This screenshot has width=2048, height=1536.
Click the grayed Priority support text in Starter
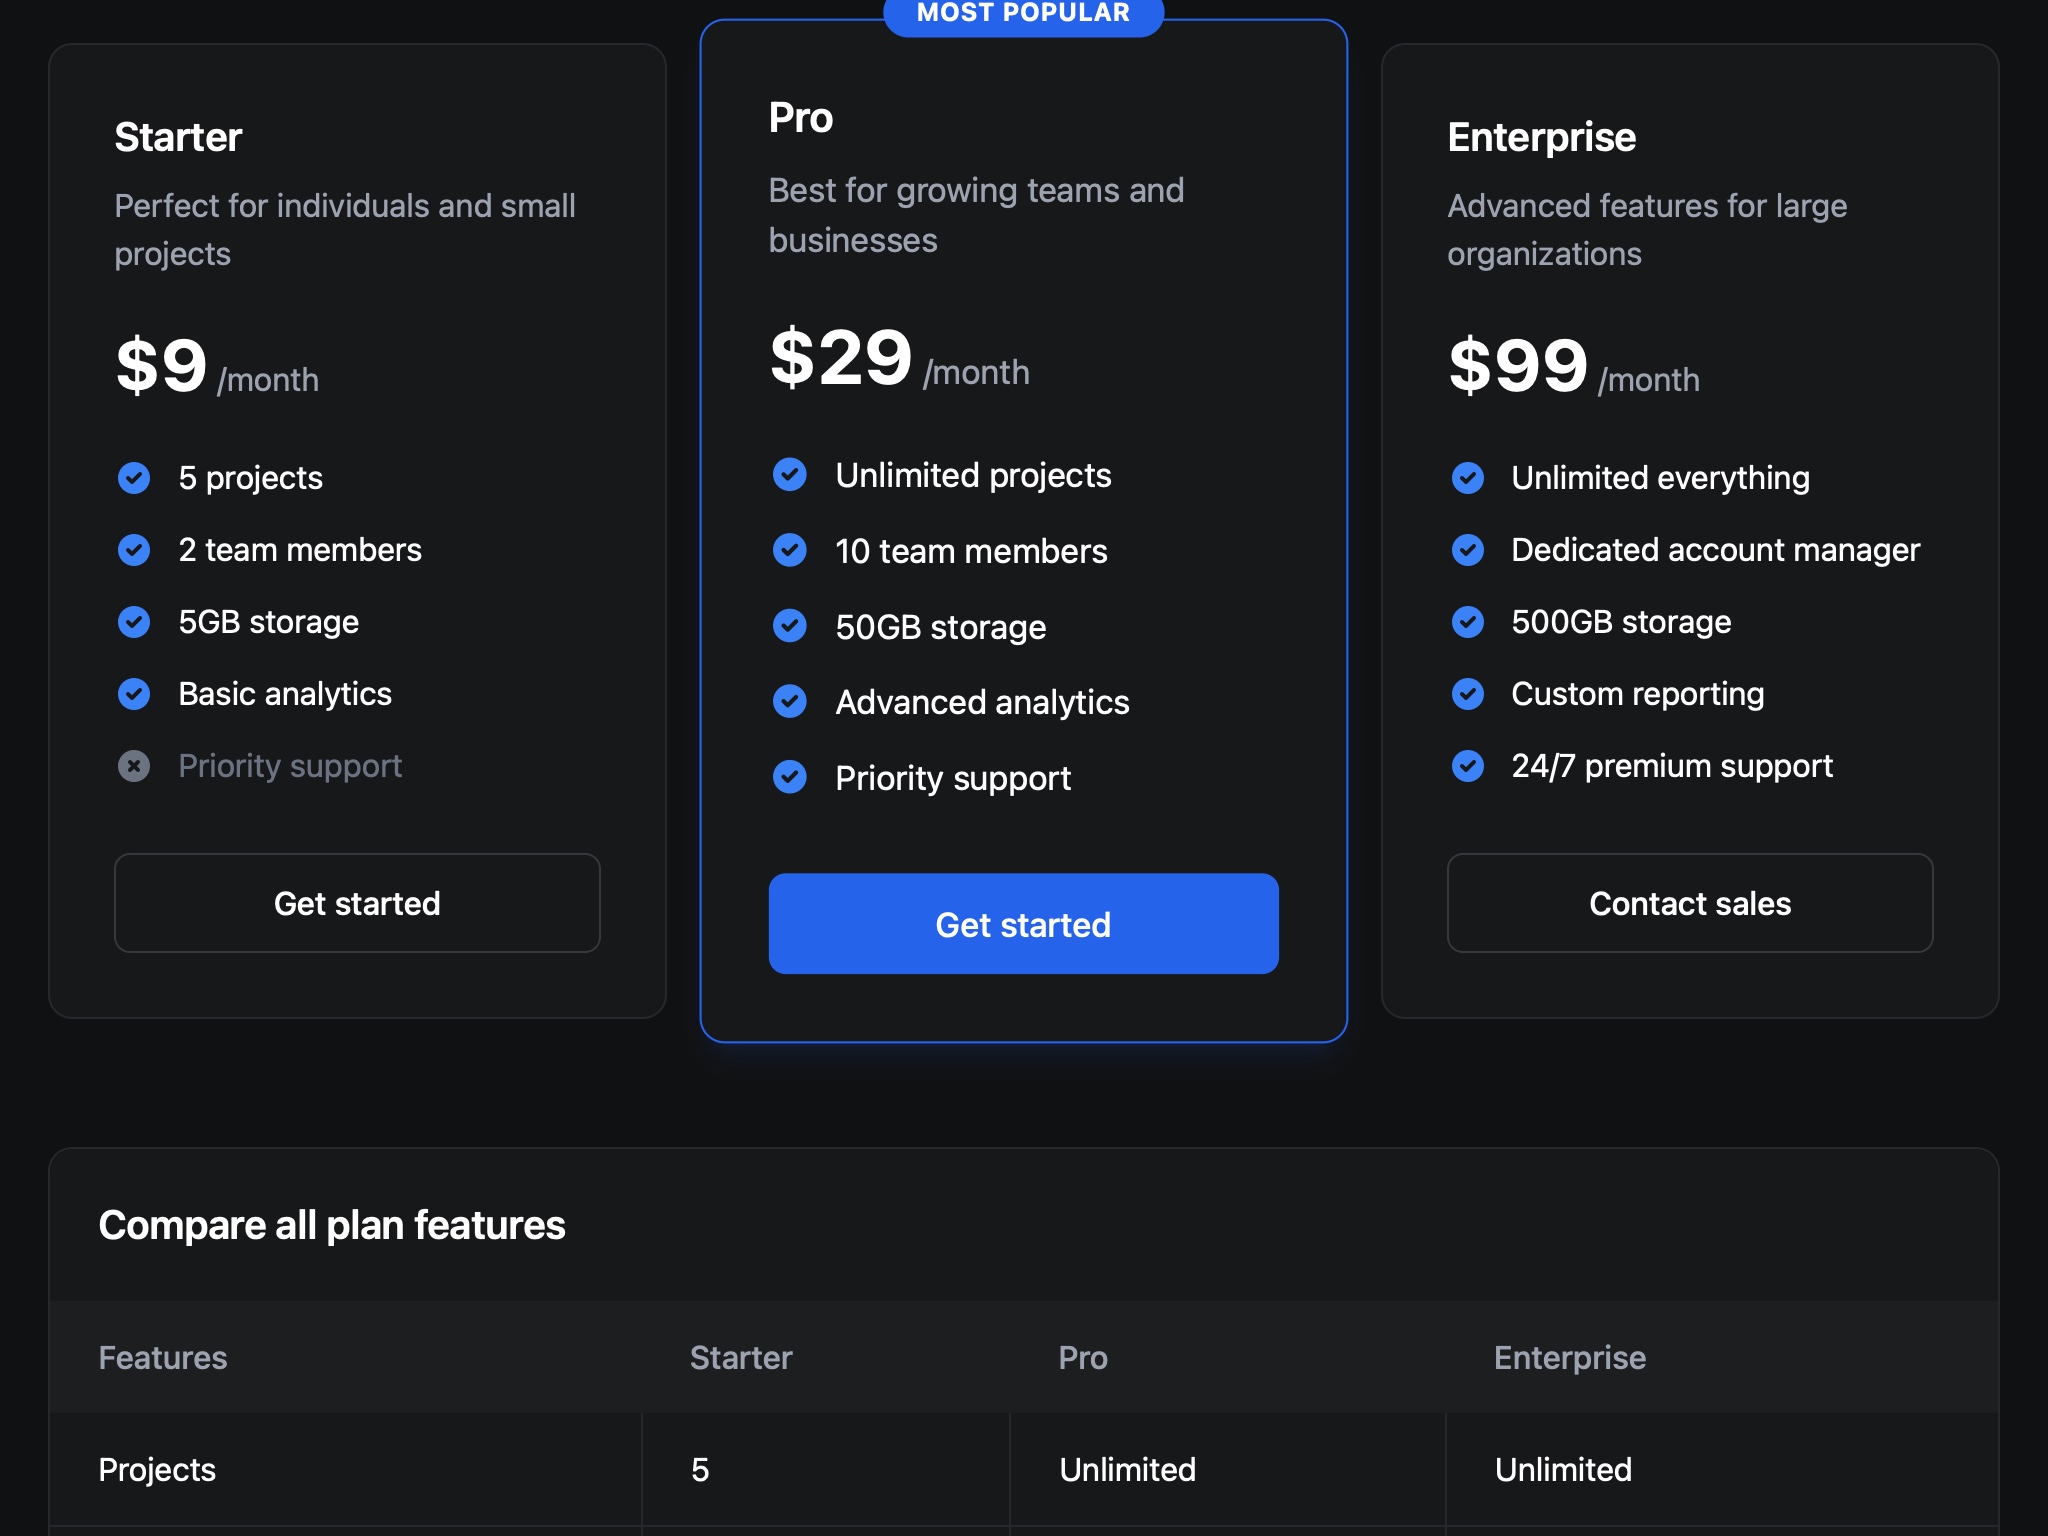[290, 766]
